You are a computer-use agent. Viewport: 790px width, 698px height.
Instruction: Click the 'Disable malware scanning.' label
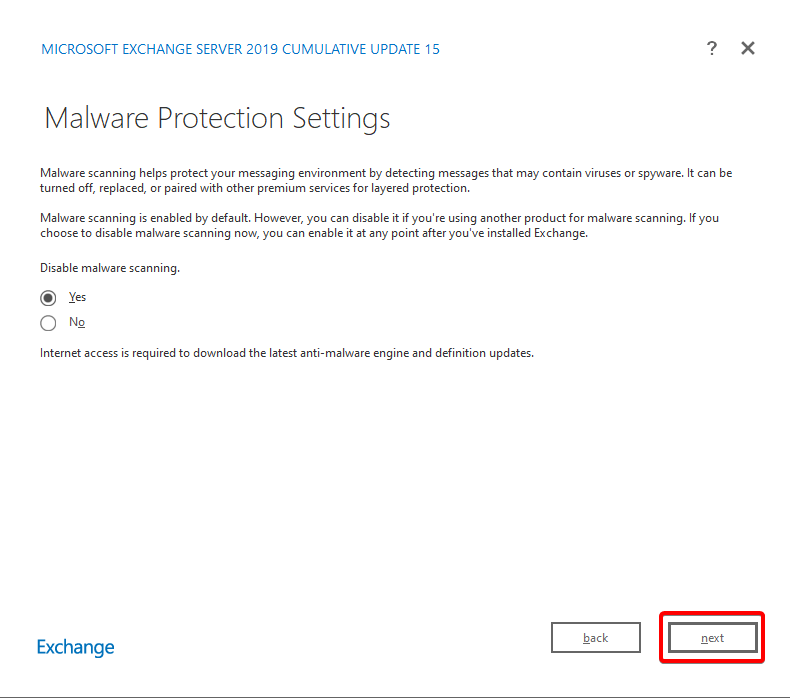(x=110, y=268)
